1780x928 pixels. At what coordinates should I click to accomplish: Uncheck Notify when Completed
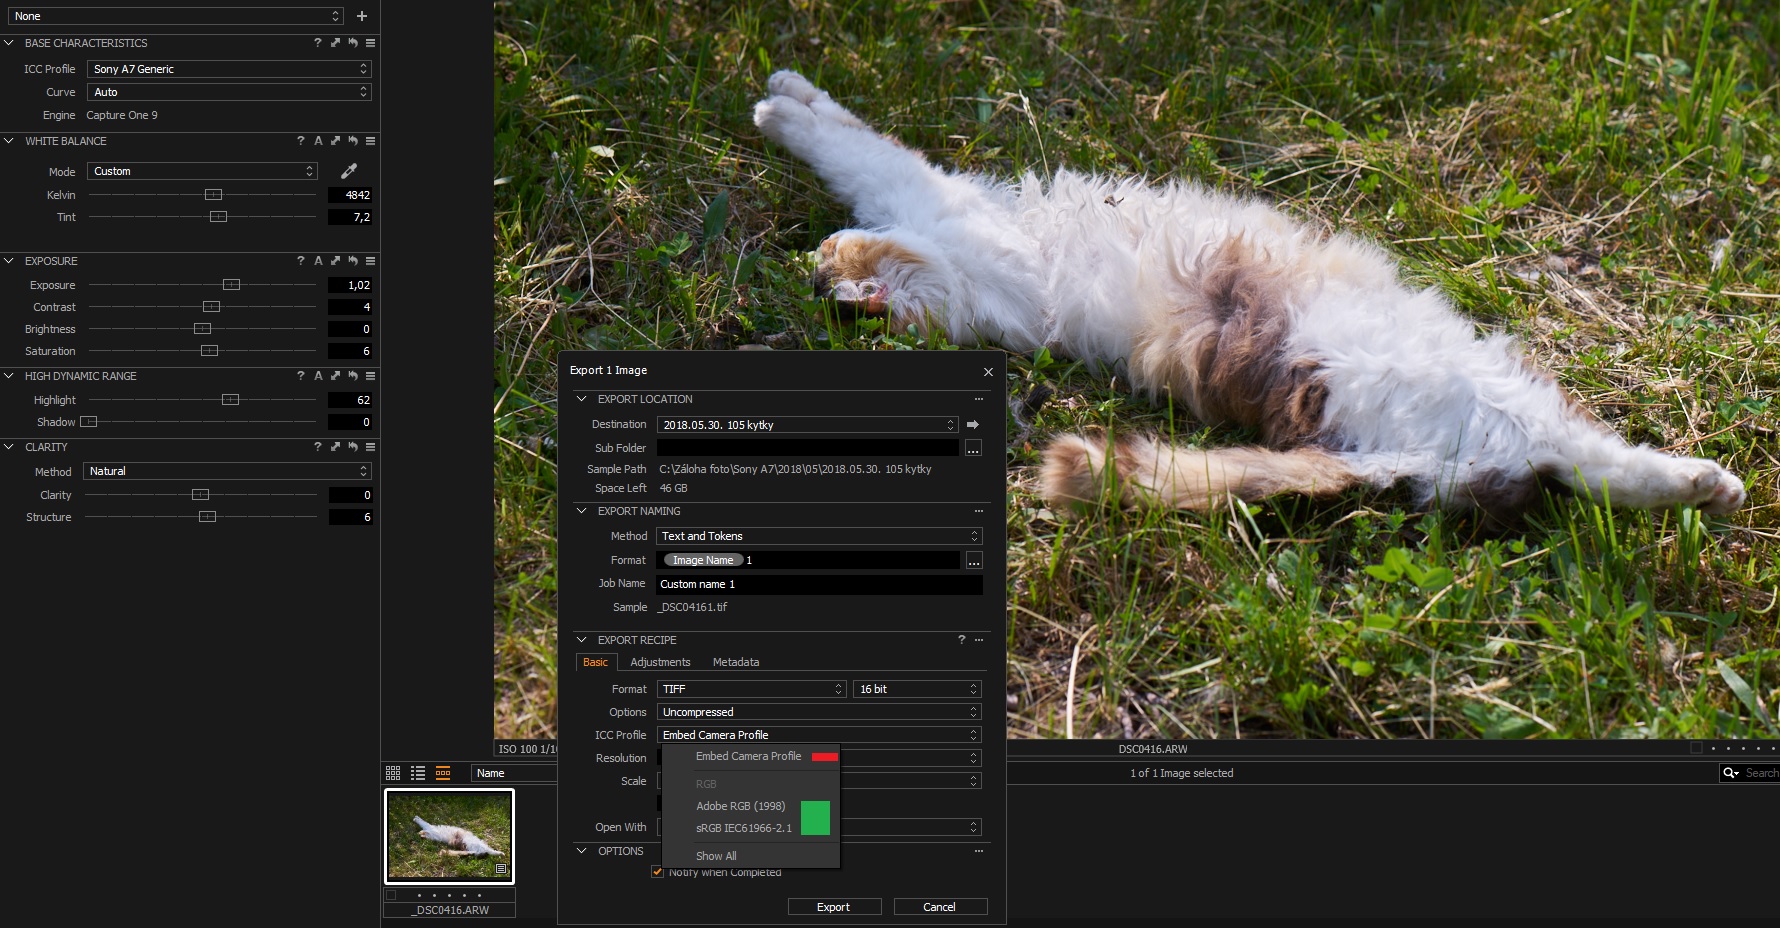pyautogui.click(x=657, y=872)
